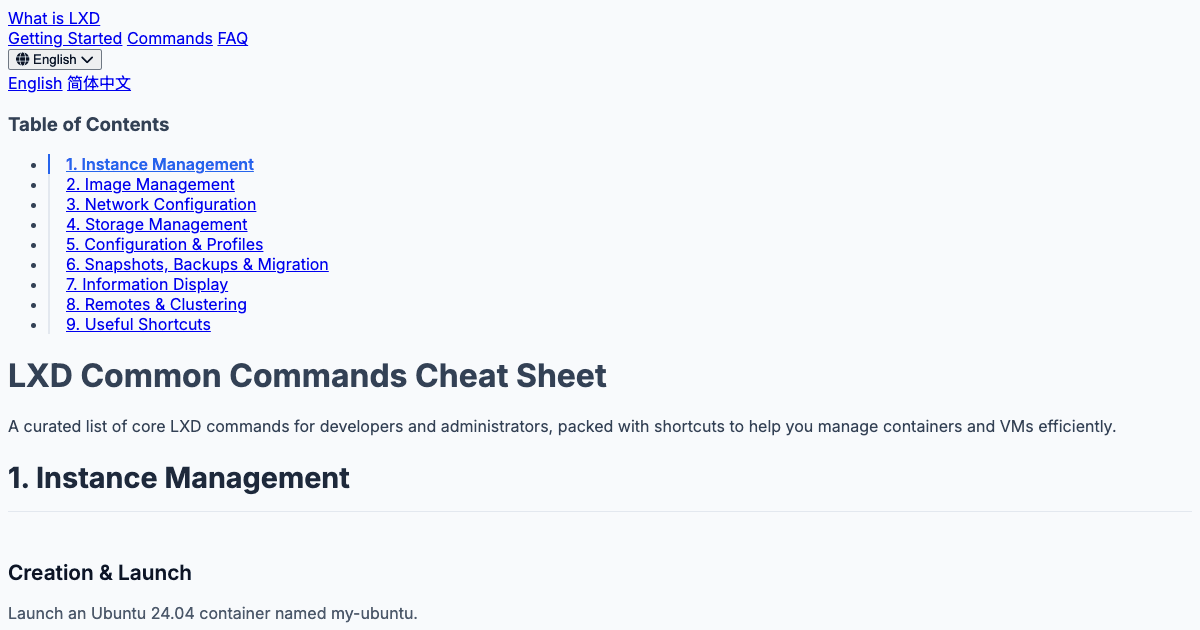Open "9. Useful Shortcuts" from the contents
1200x630 pixels.
pyautogui.click(x=138, y=324)
